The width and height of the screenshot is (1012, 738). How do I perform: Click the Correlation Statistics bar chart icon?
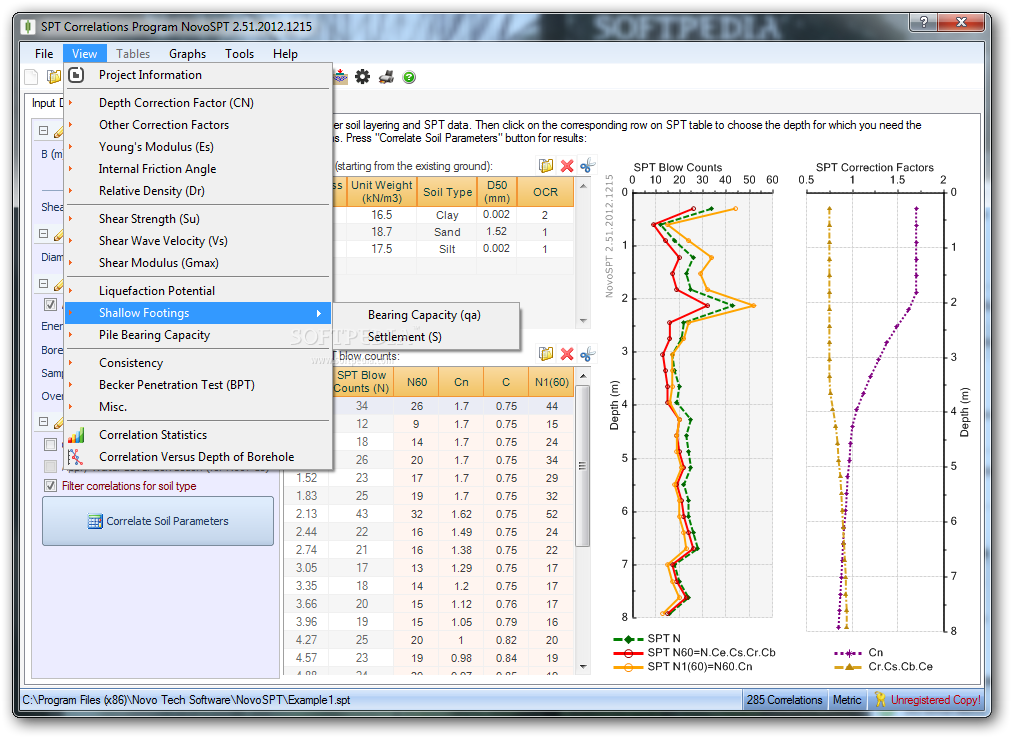(x=76, y=435)
